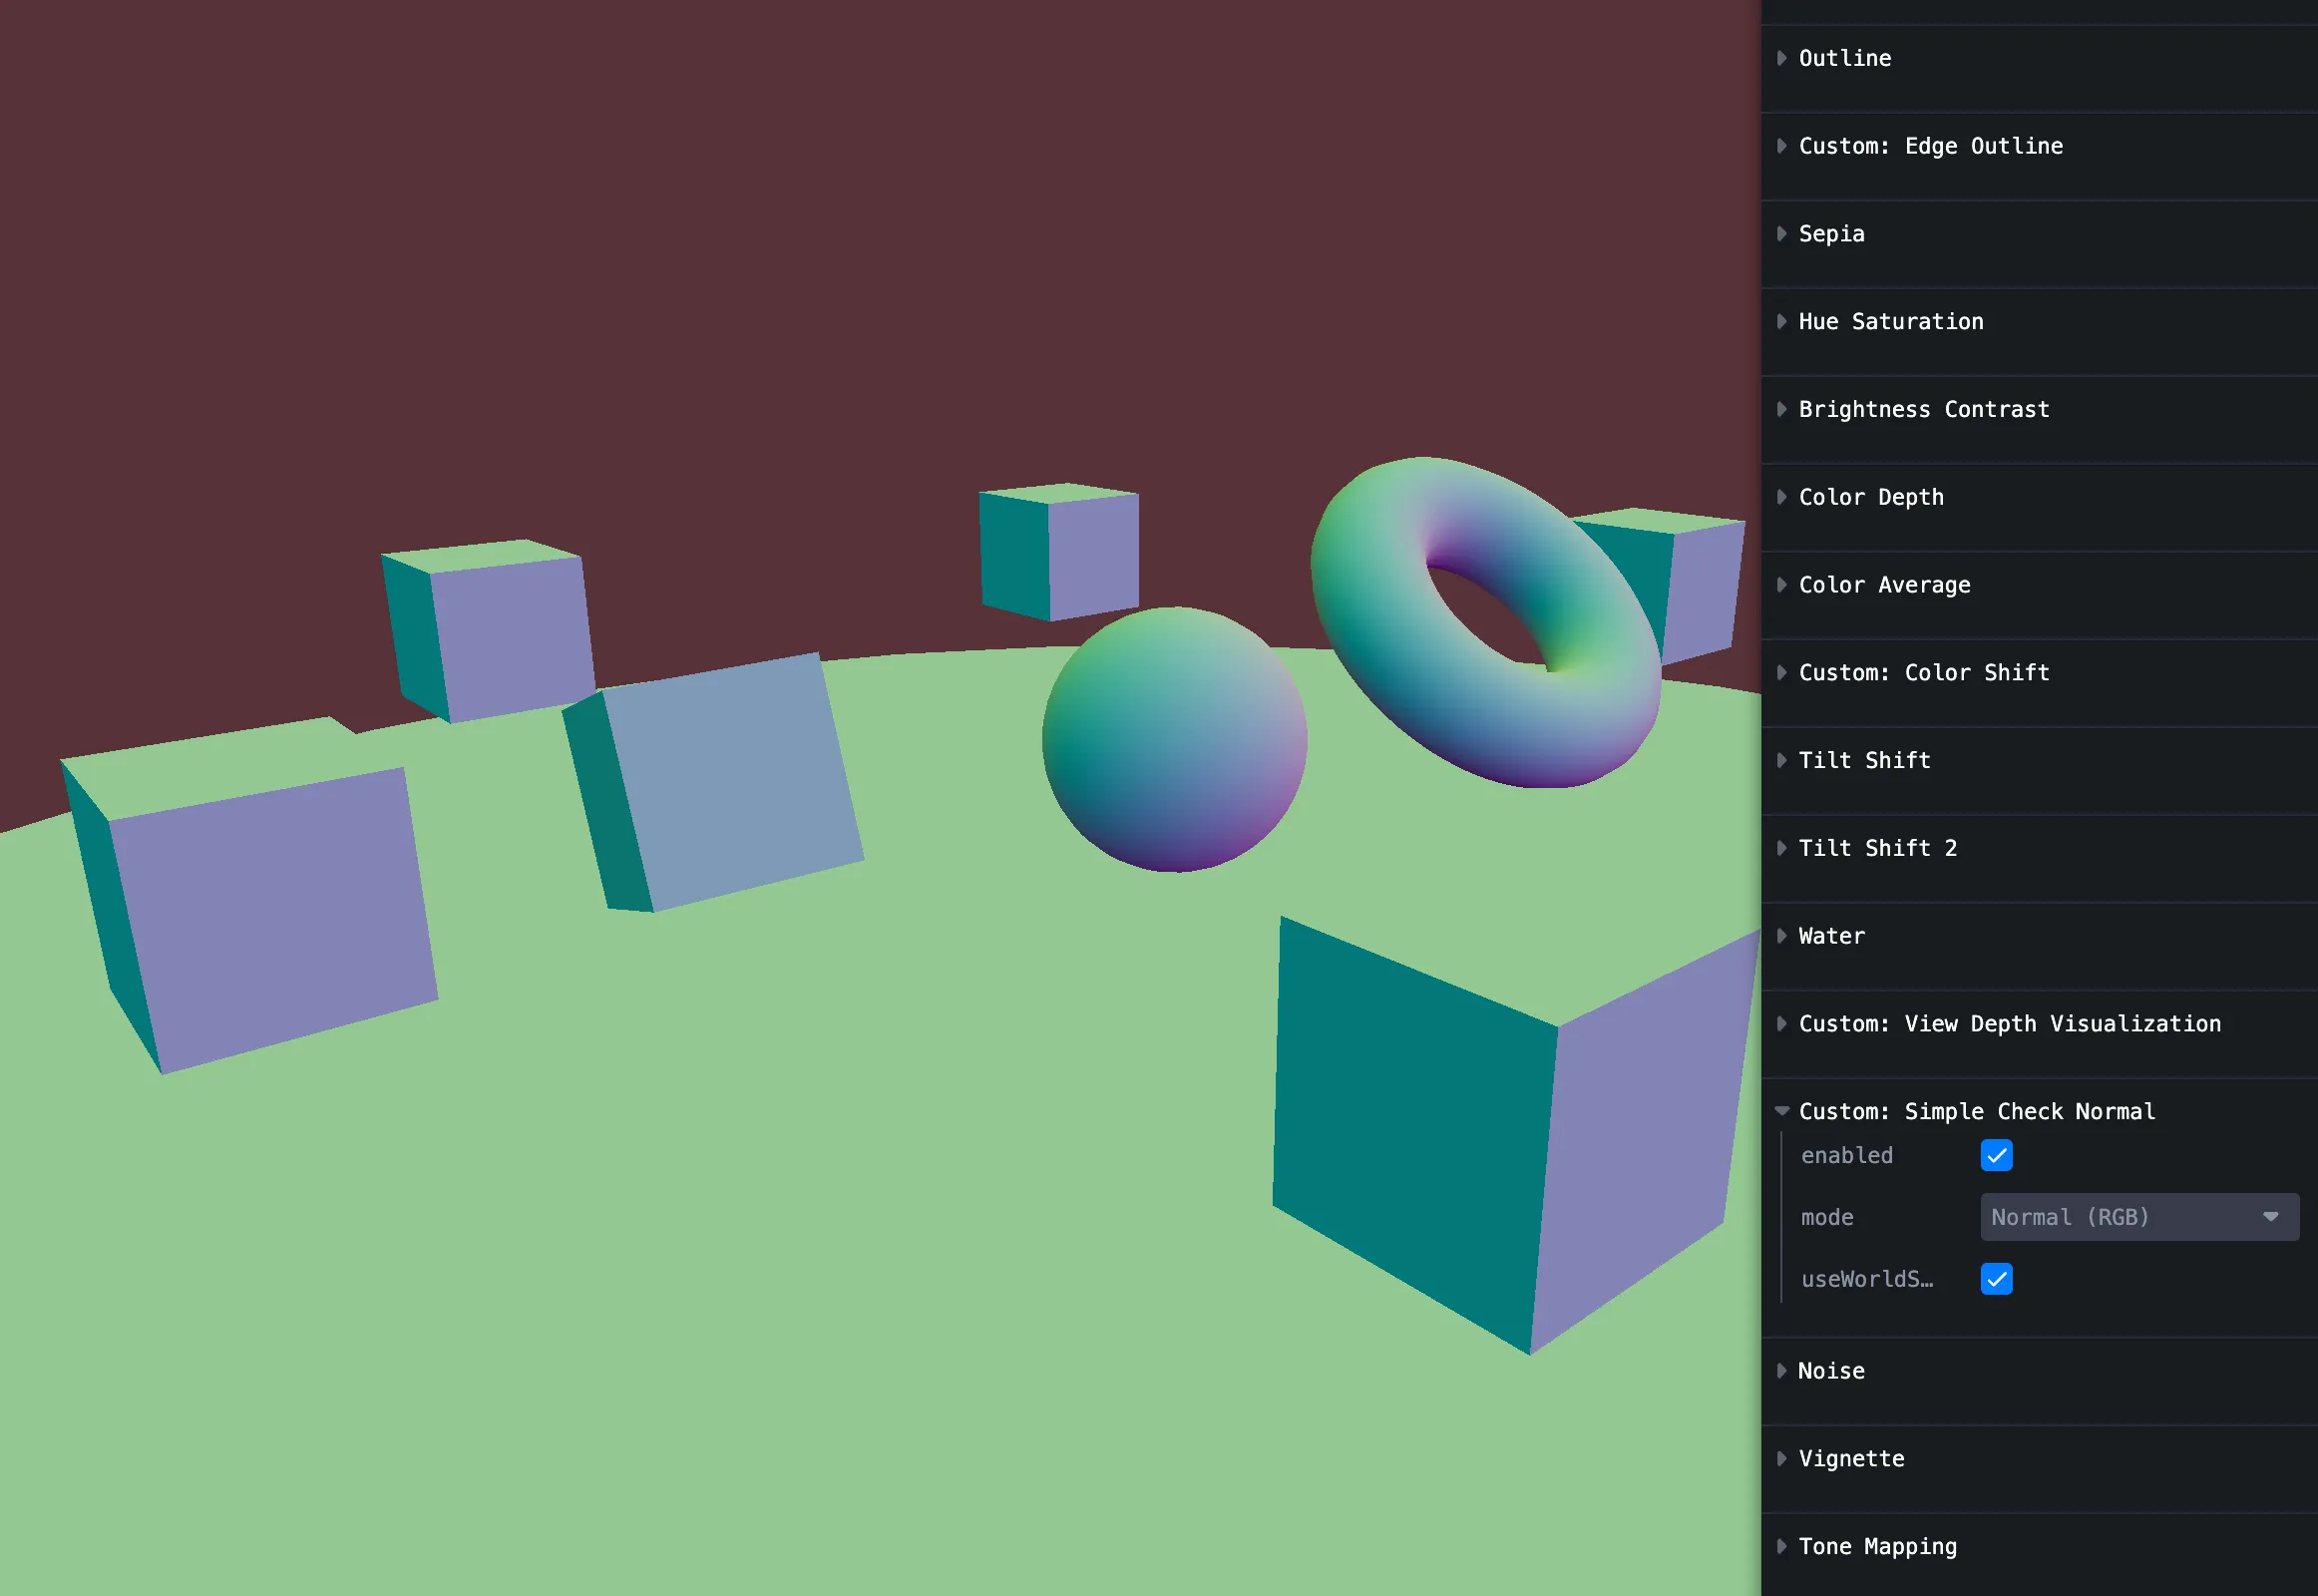2318x1596 pixels.
Task: Click the Tilt Shift 2 arrow icon
Action: [1782, 848]
